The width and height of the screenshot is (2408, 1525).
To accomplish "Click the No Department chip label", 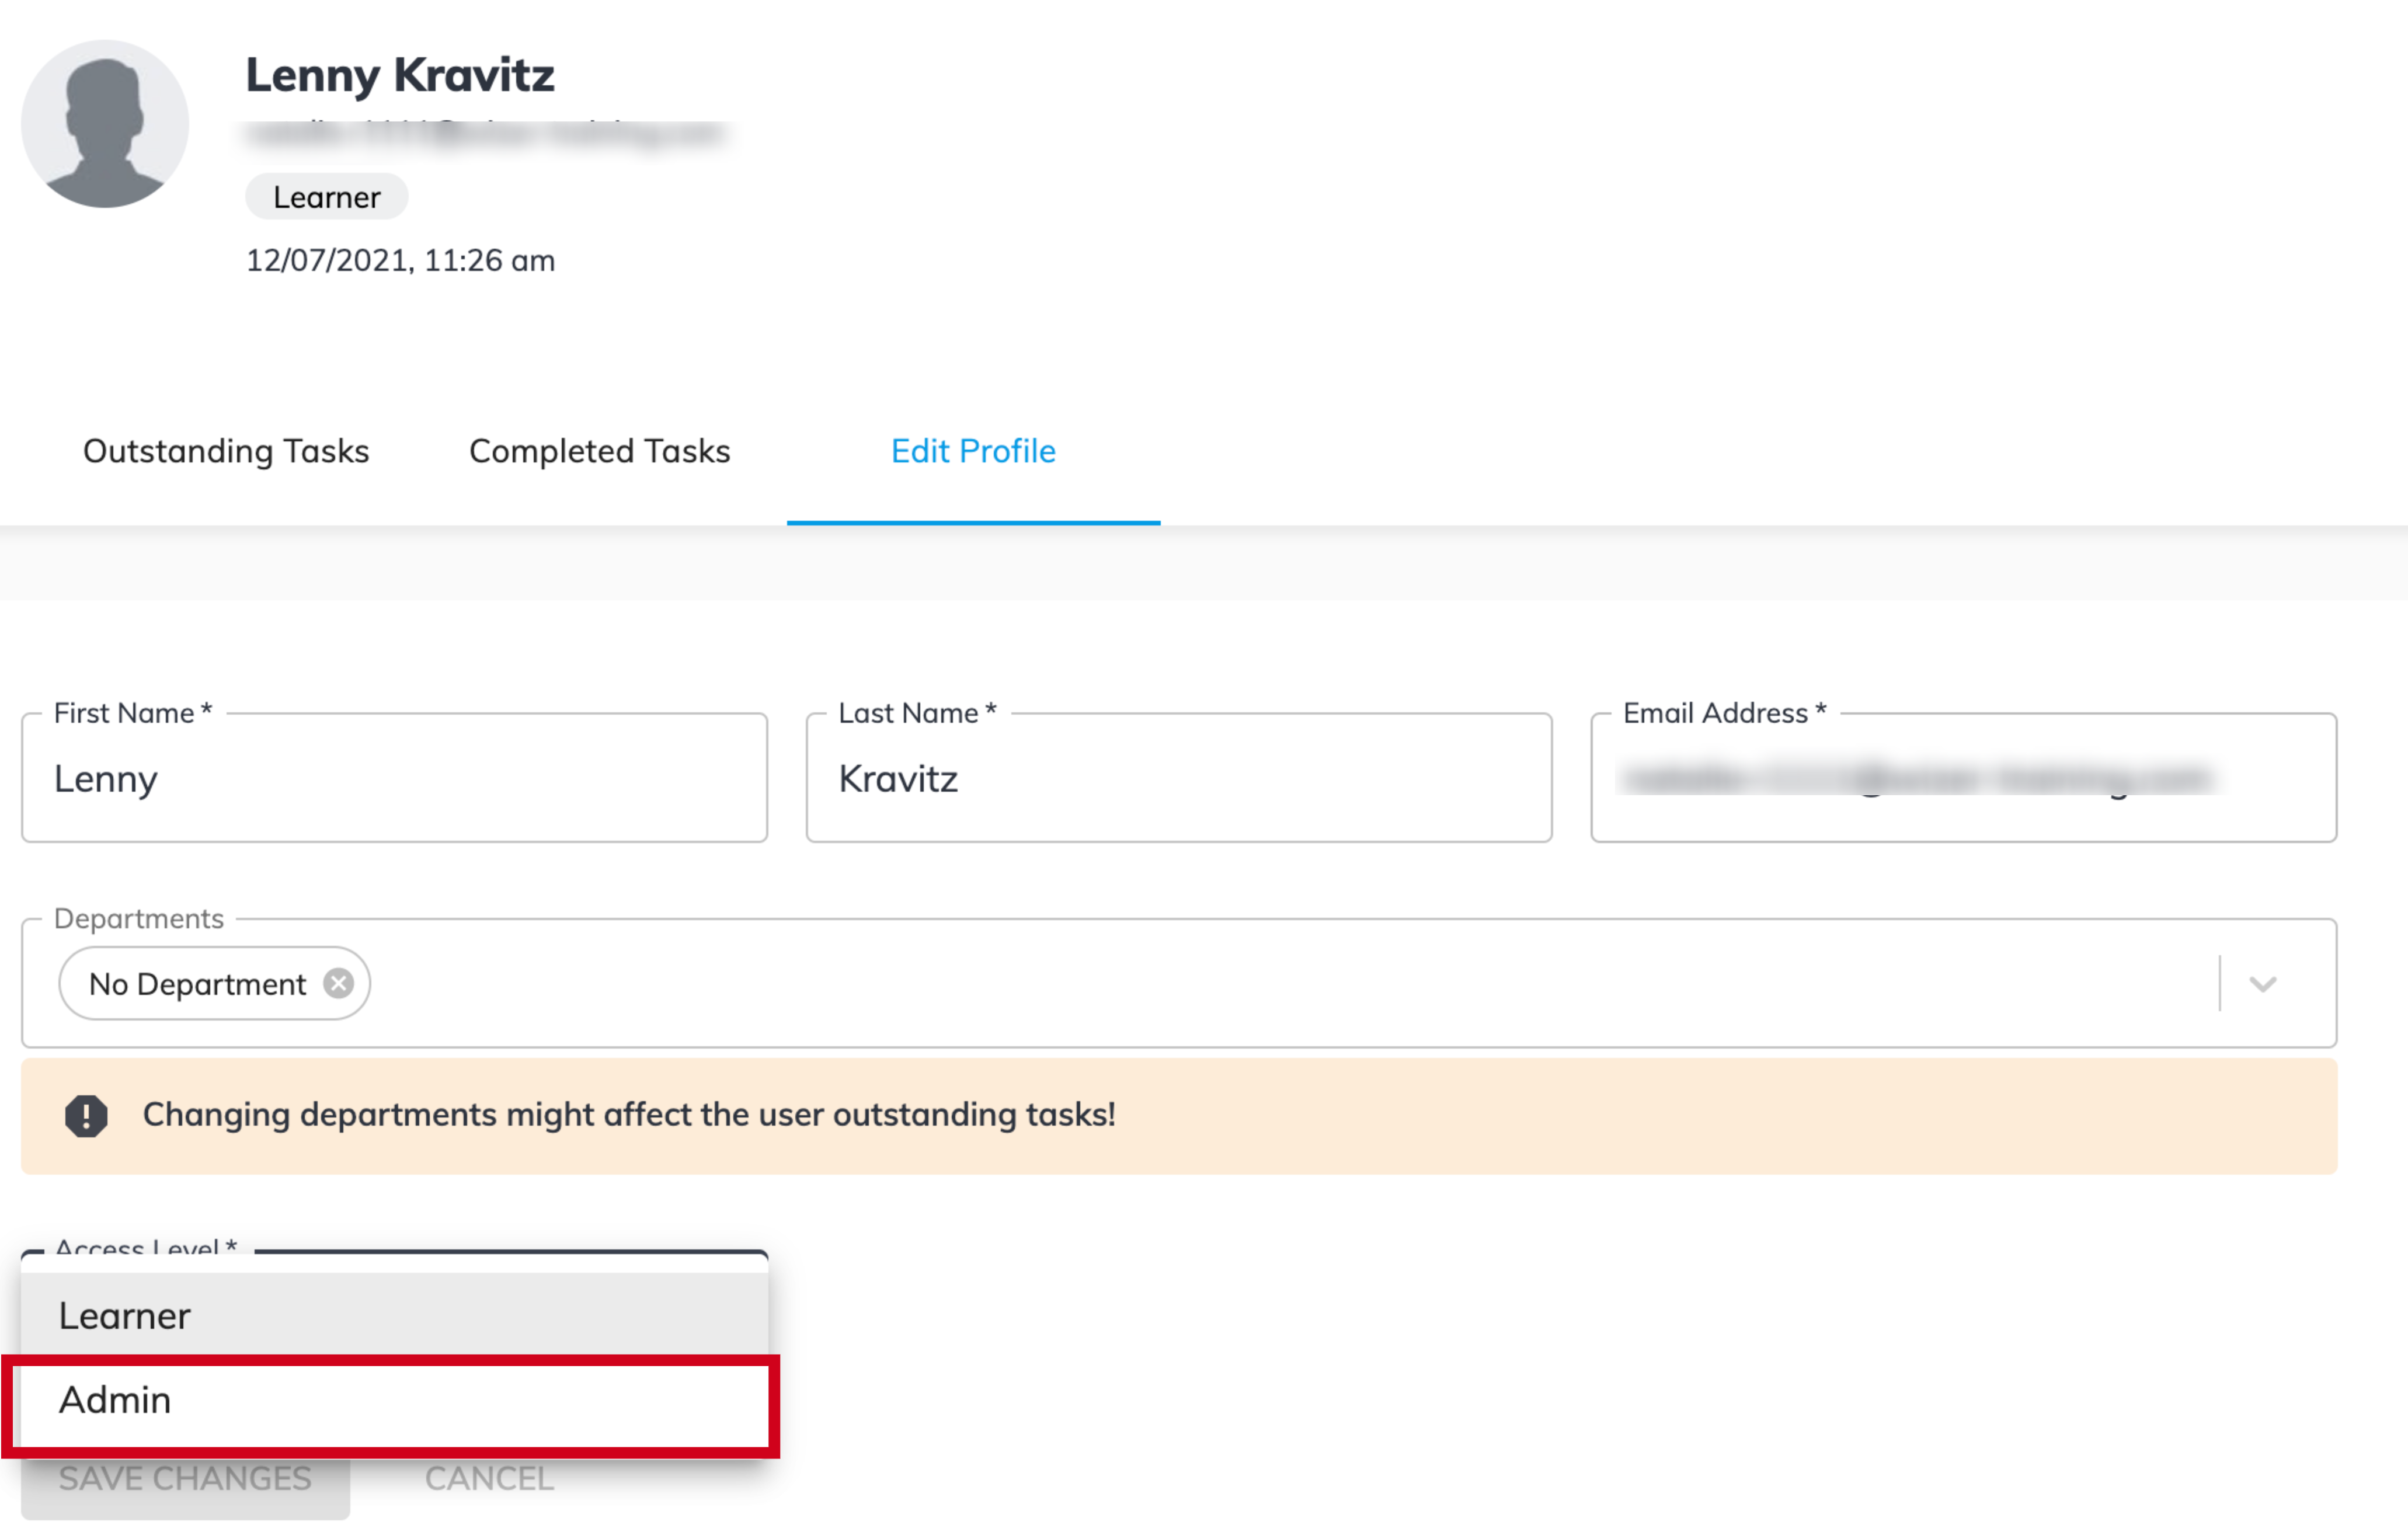I will (x=197, y=984).
